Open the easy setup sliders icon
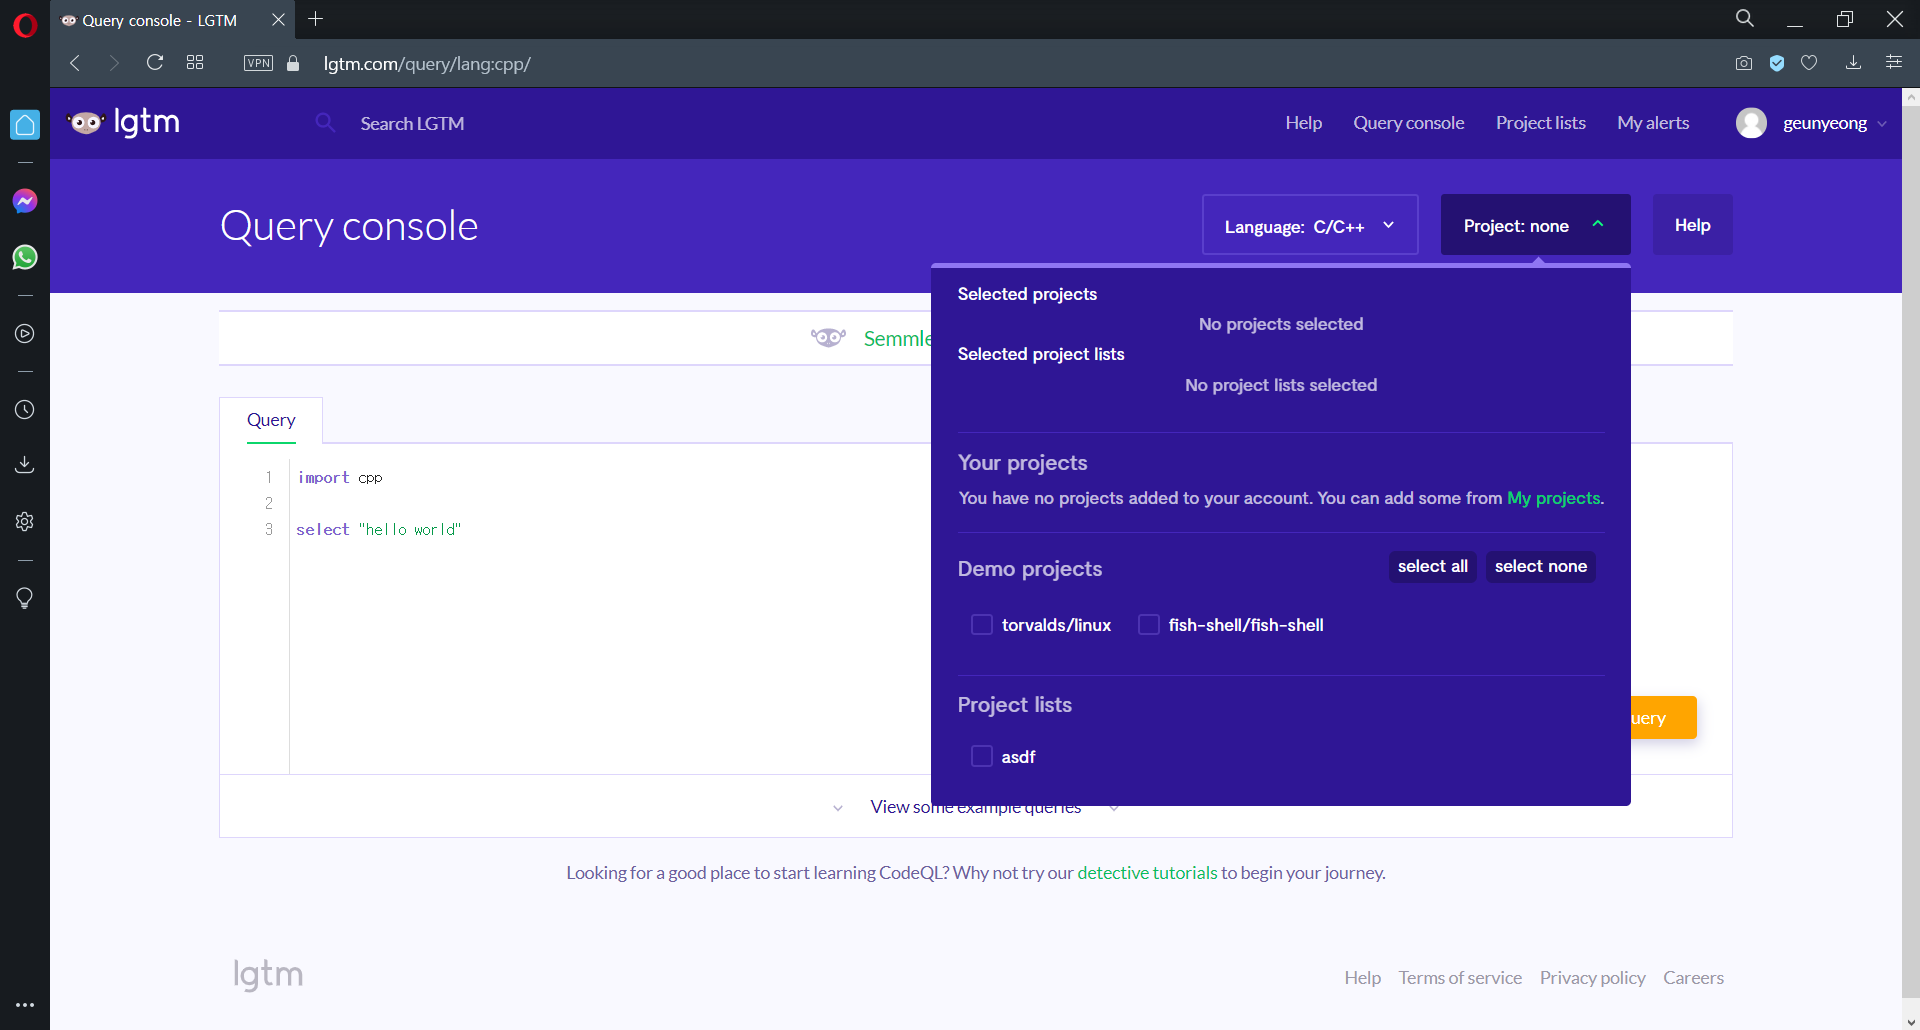Image resolution: width=1920 pixels, height=1030 pixels. 1894,63
